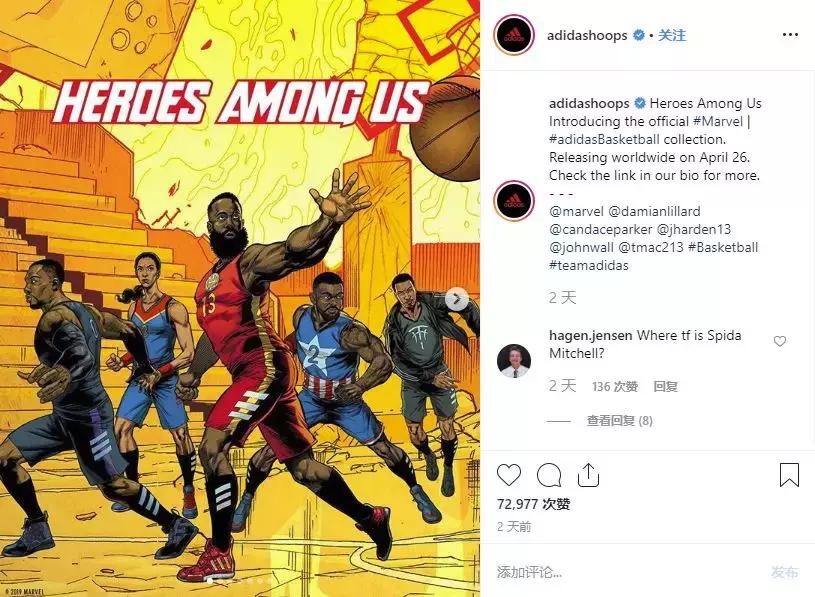Viewport: 815px width, 597px height.
Task: Like hagen.jensen's comment with small heart
Action: [x=780, y=341]
